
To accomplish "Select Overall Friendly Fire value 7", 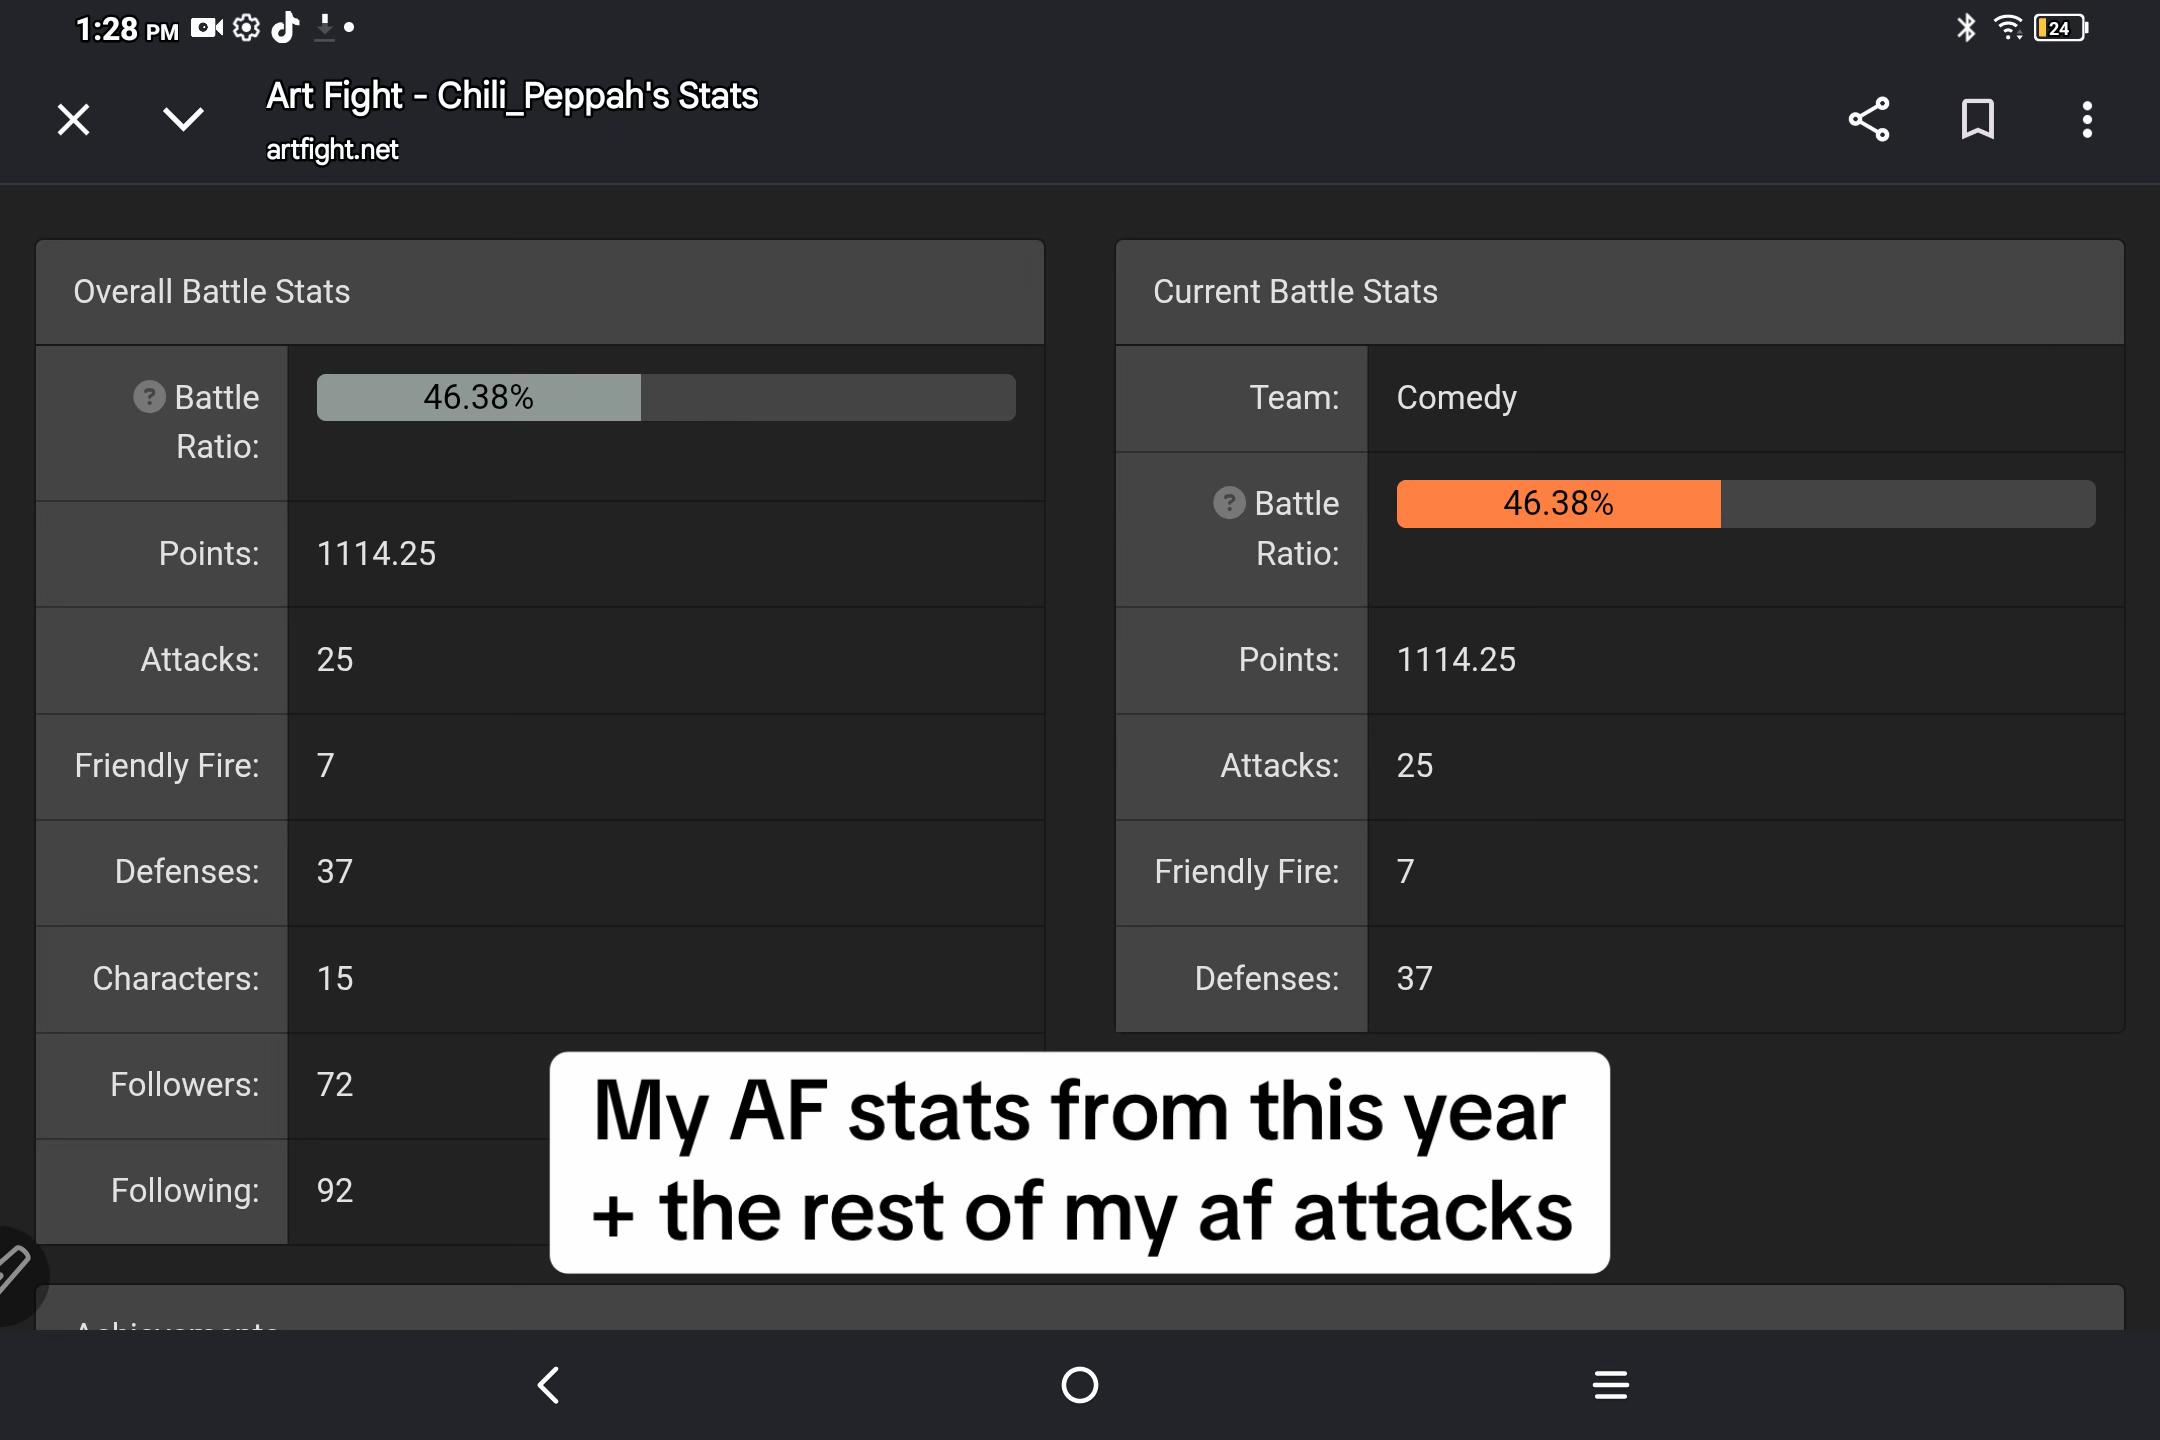I will pos(326,766).
